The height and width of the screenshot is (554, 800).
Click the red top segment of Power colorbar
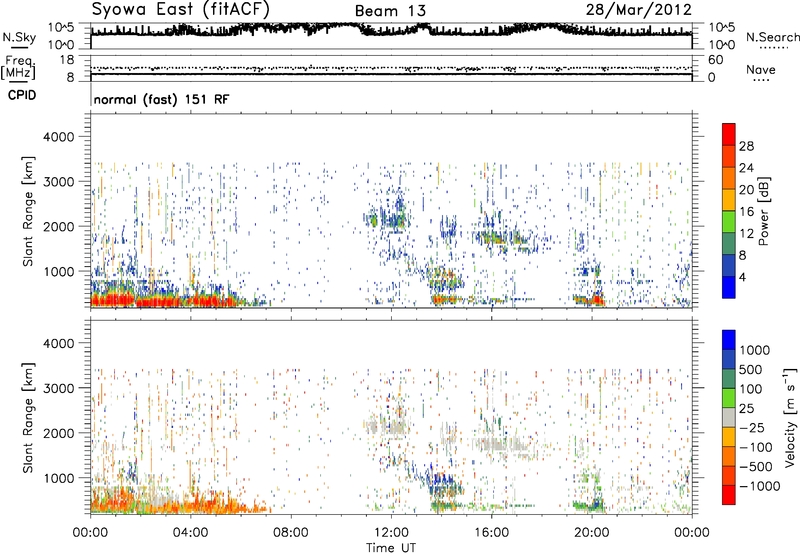[x=729, y=134]
